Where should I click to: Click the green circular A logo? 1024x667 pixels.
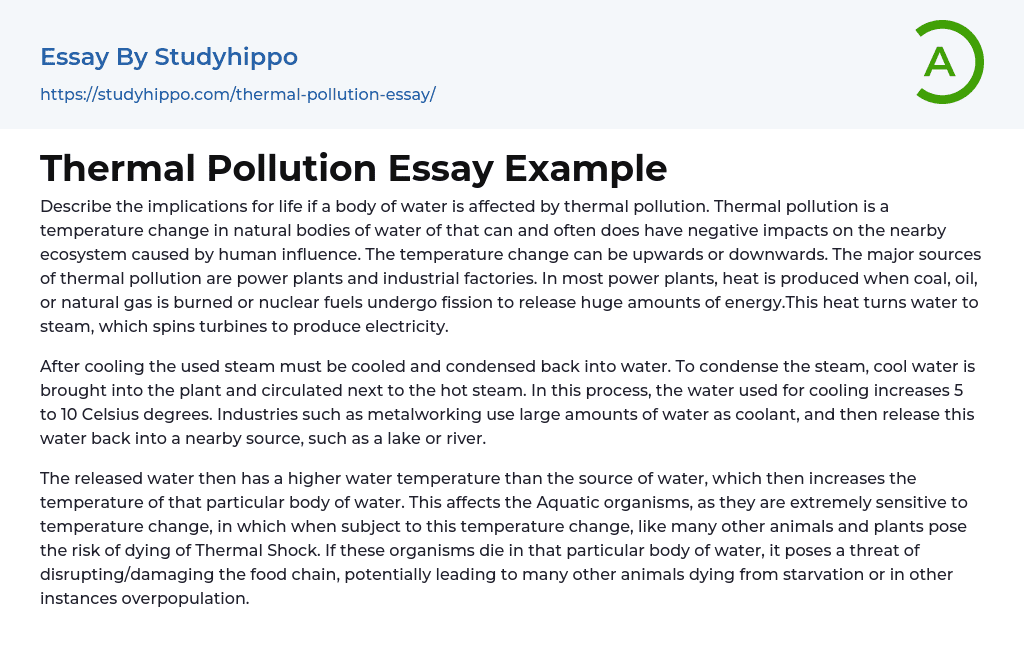tap(948, 62)
